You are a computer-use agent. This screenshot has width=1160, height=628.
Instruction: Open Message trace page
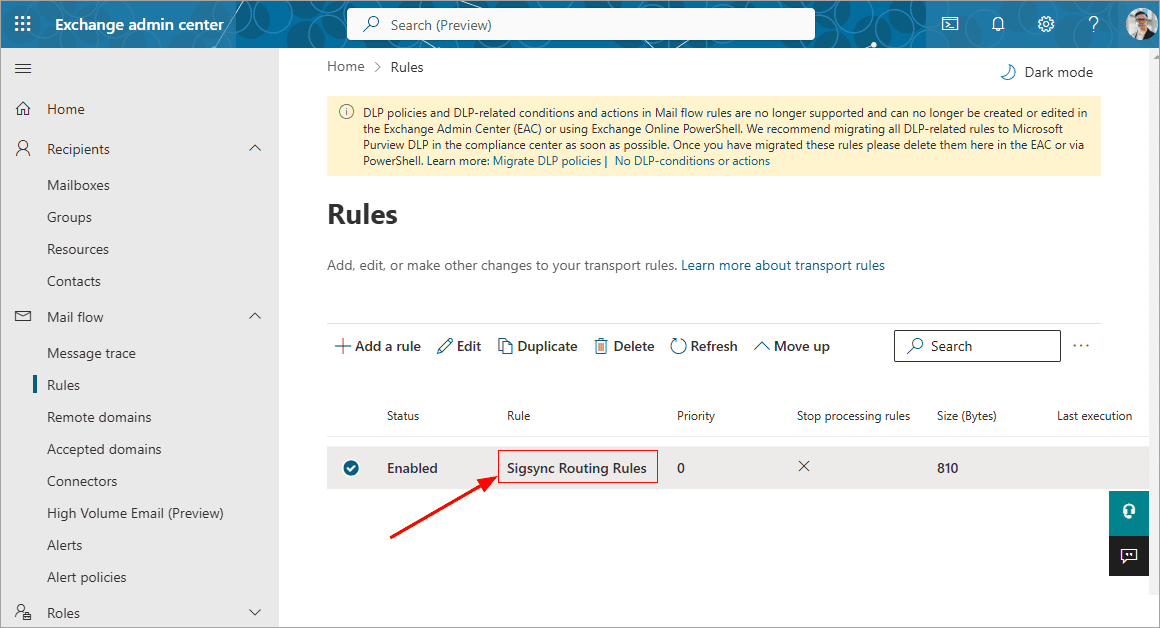tap(92, 353)
